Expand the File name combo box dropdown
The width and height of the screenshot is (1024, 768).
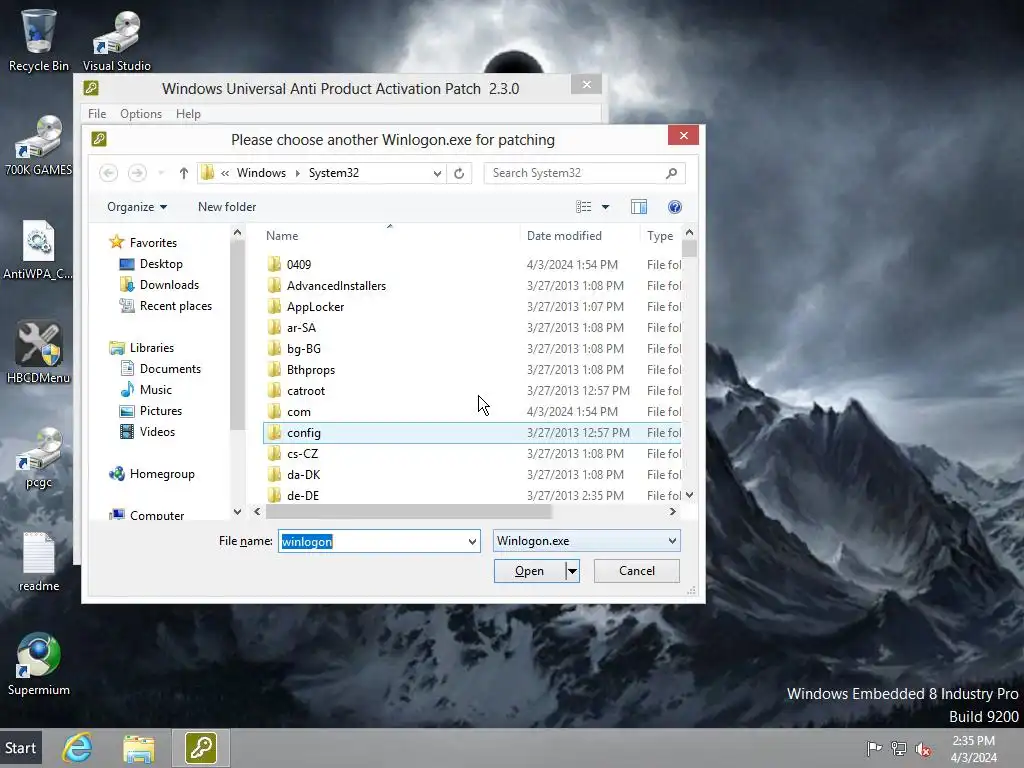point(472,541)
